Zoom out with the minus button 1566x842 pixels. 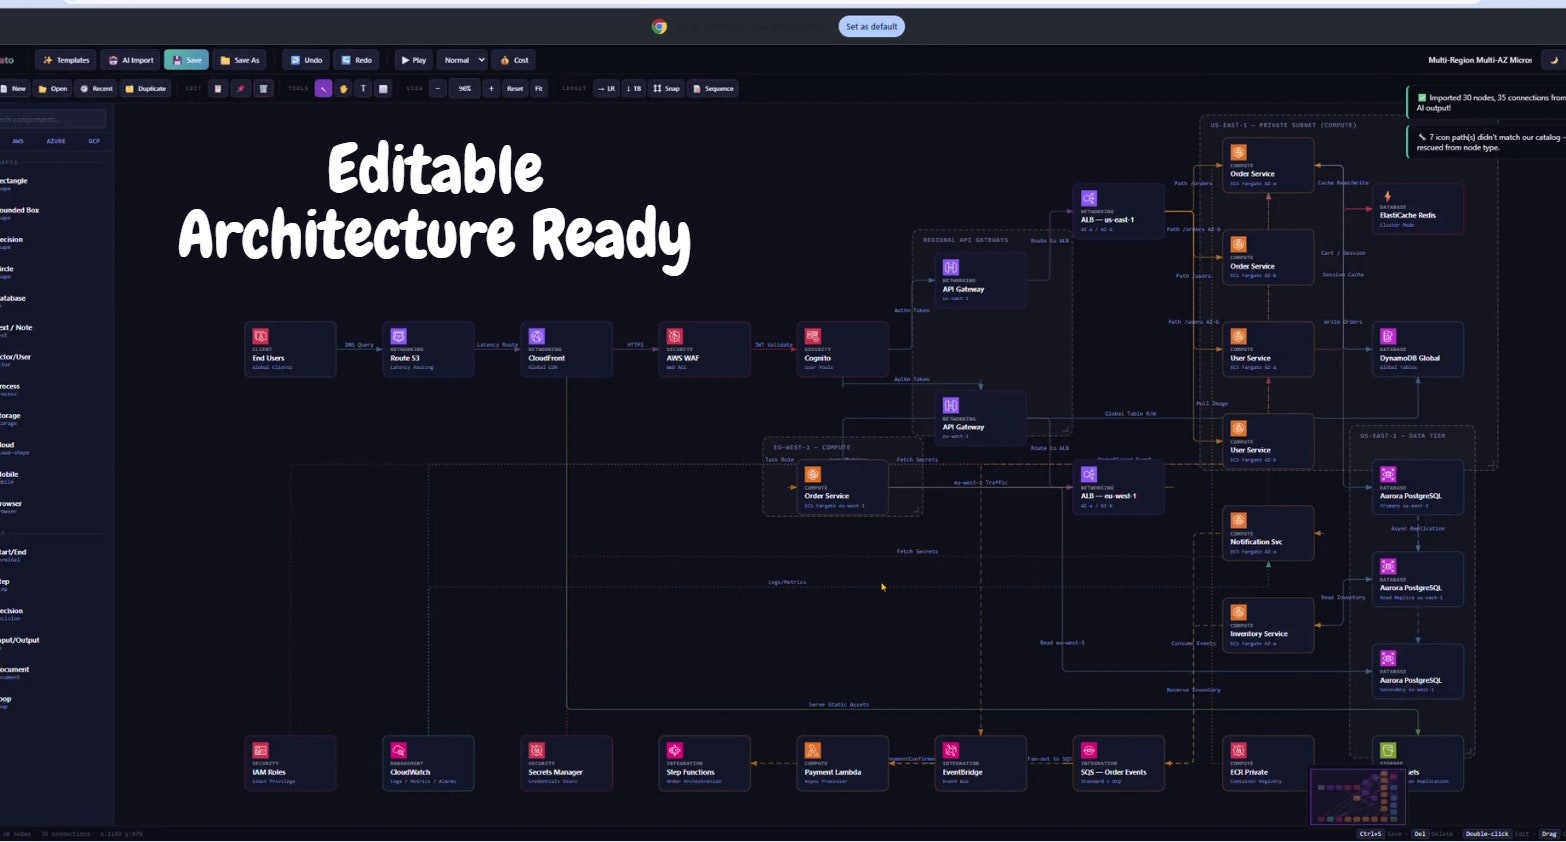pos(438,89)
